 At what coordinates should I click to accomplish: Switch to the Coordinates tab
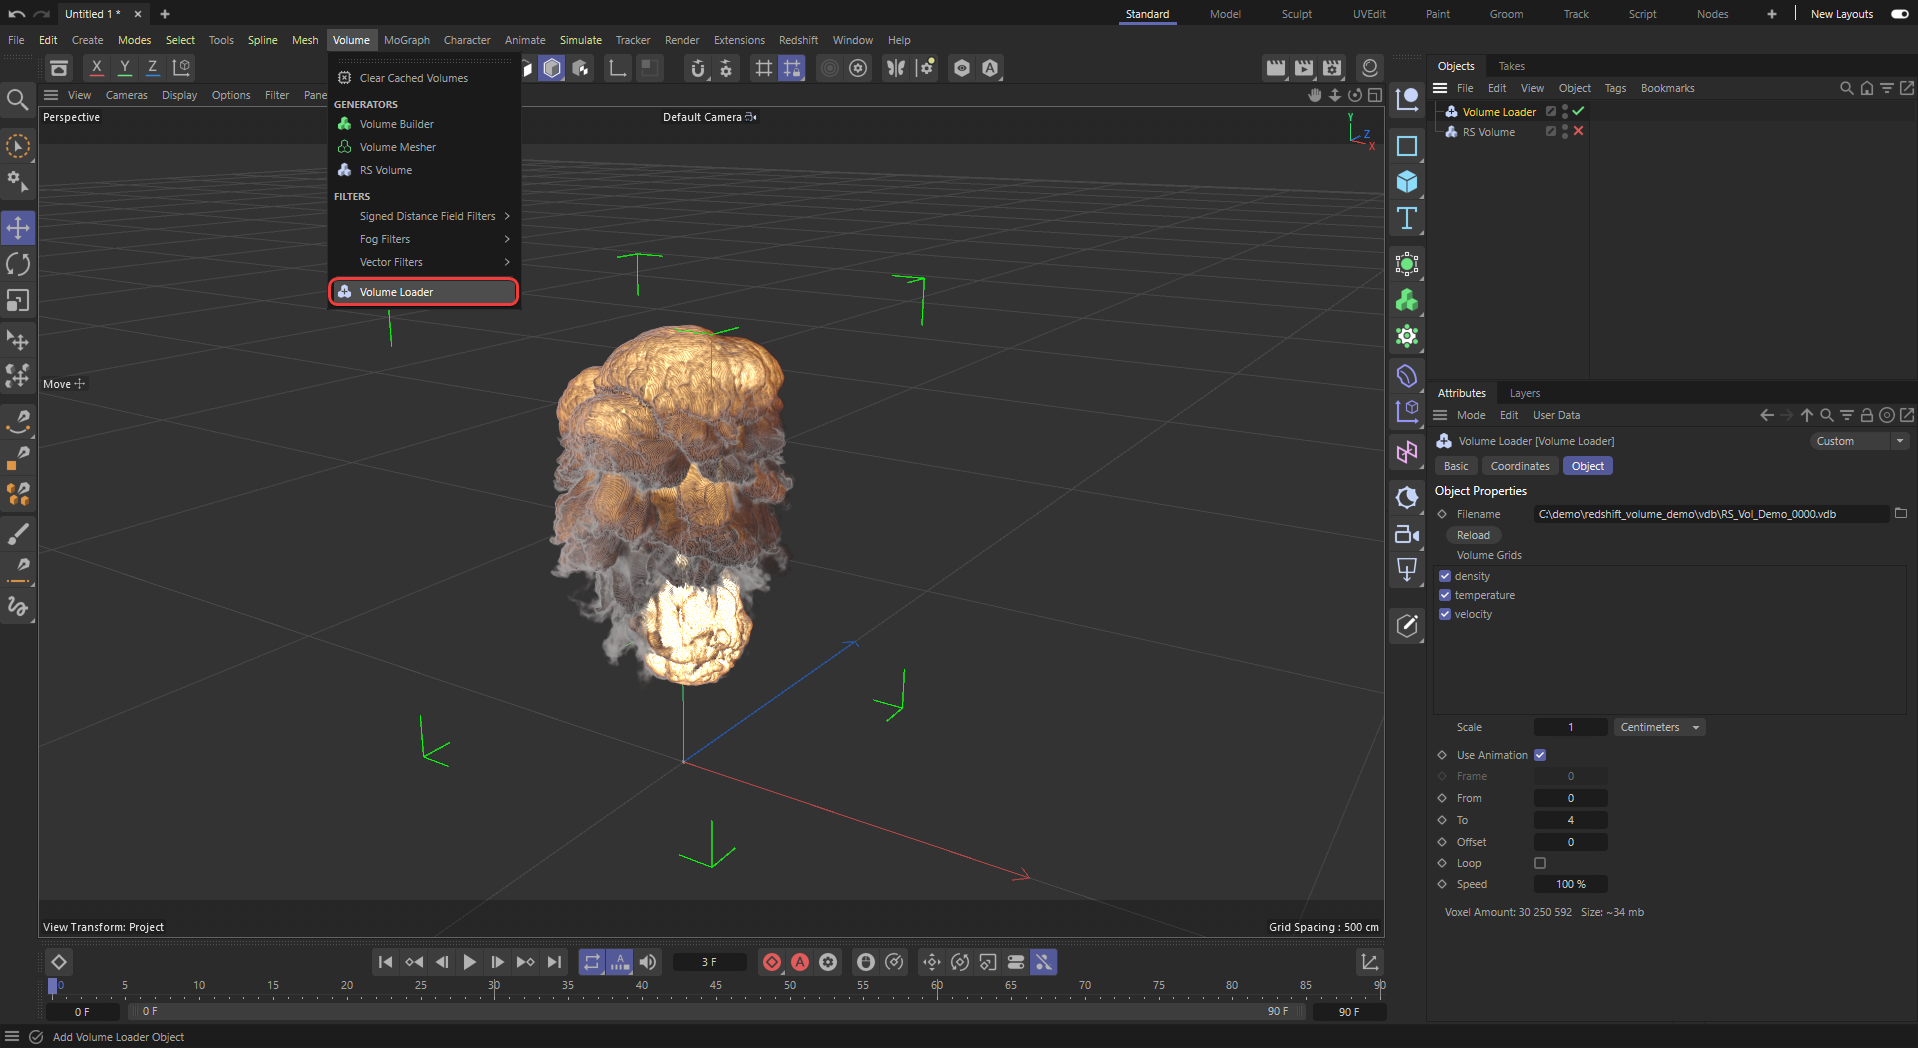(x=1519, y=466)
